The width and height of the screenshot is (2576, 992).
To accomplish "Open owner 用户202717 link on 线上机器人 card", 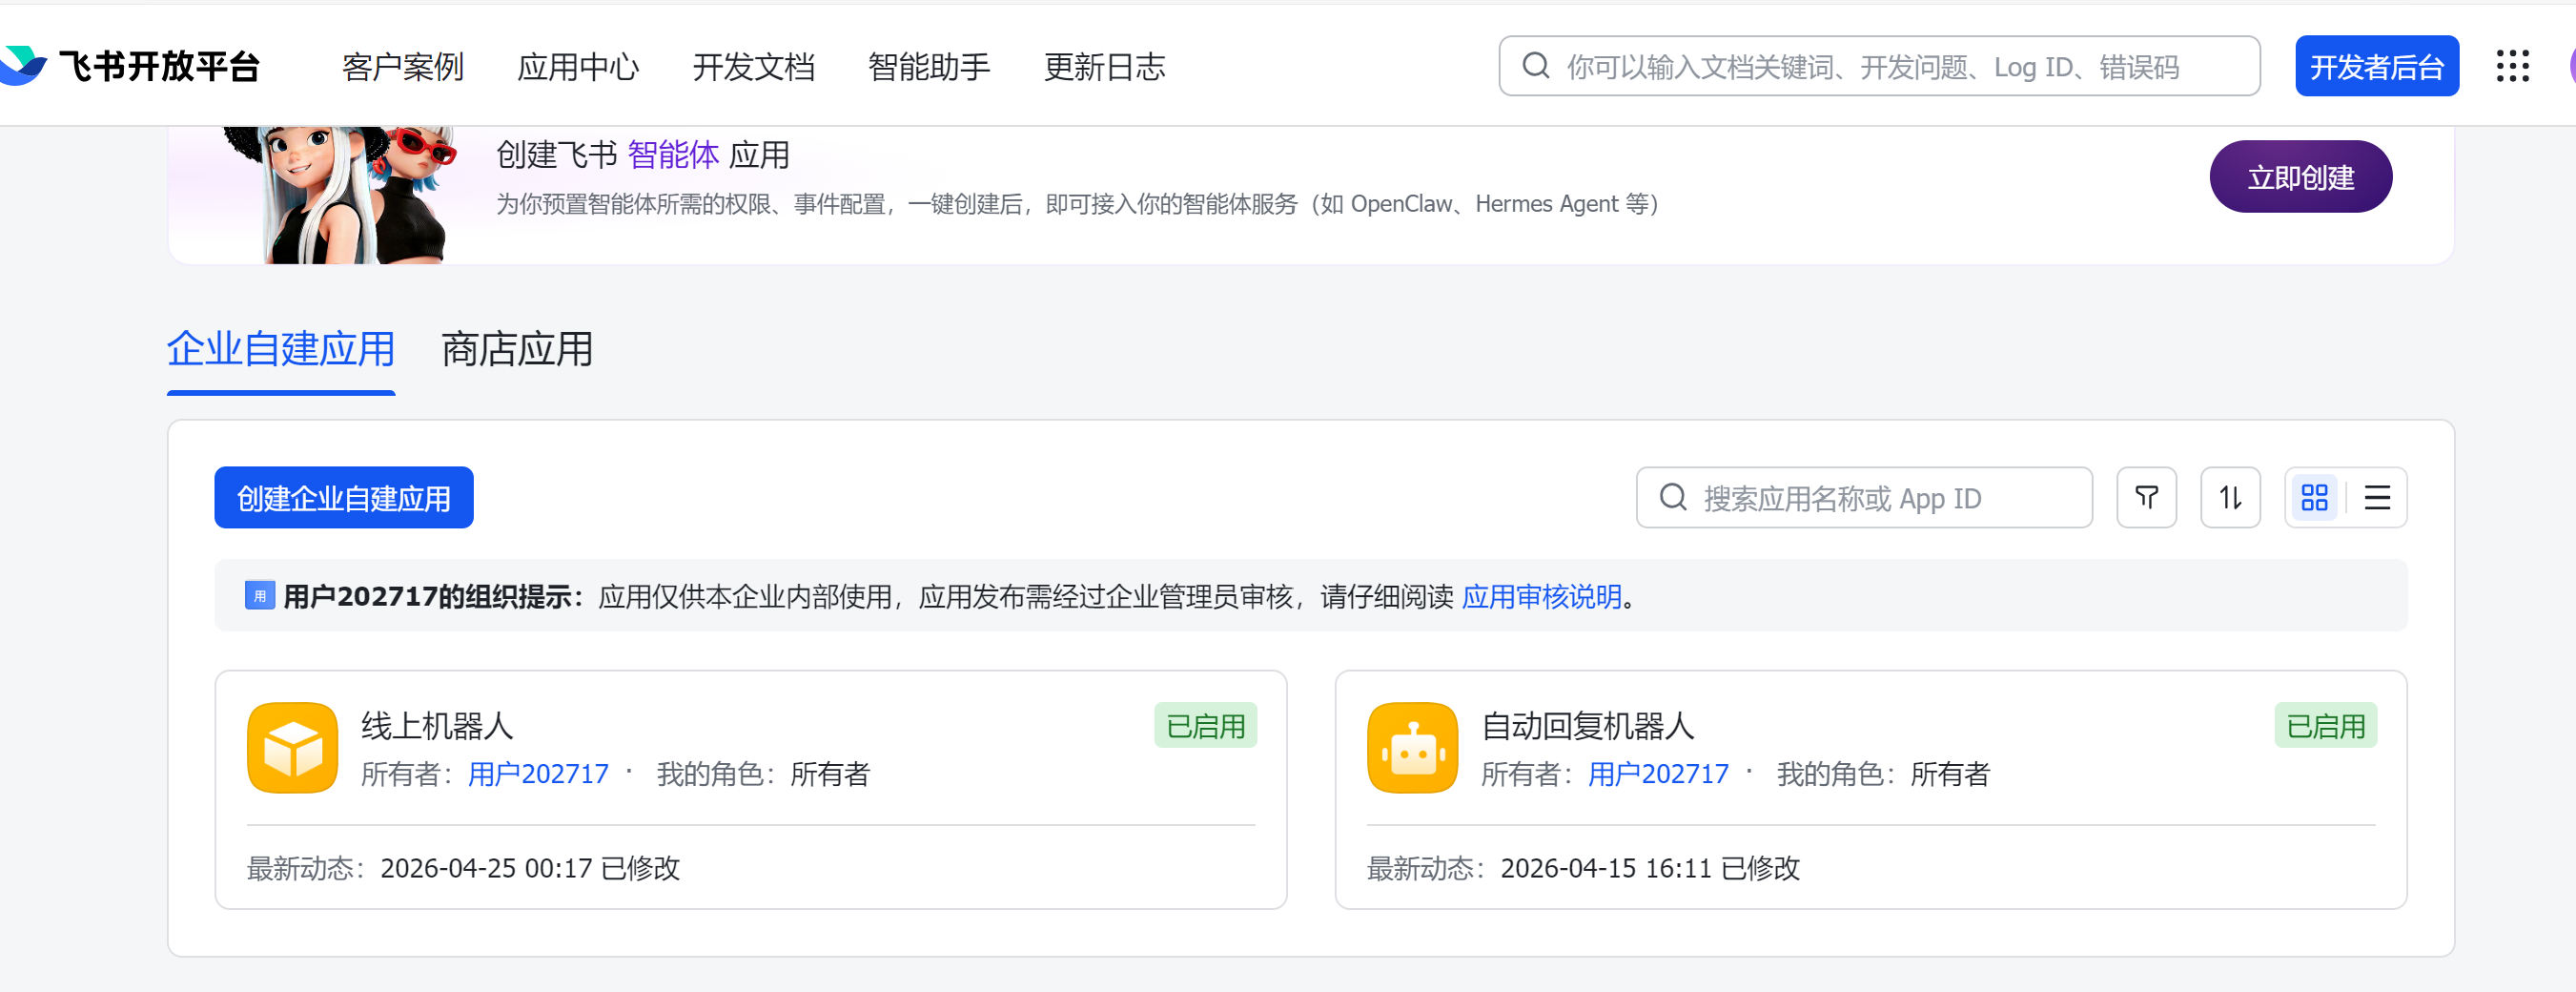I will [x=538, y=774].
